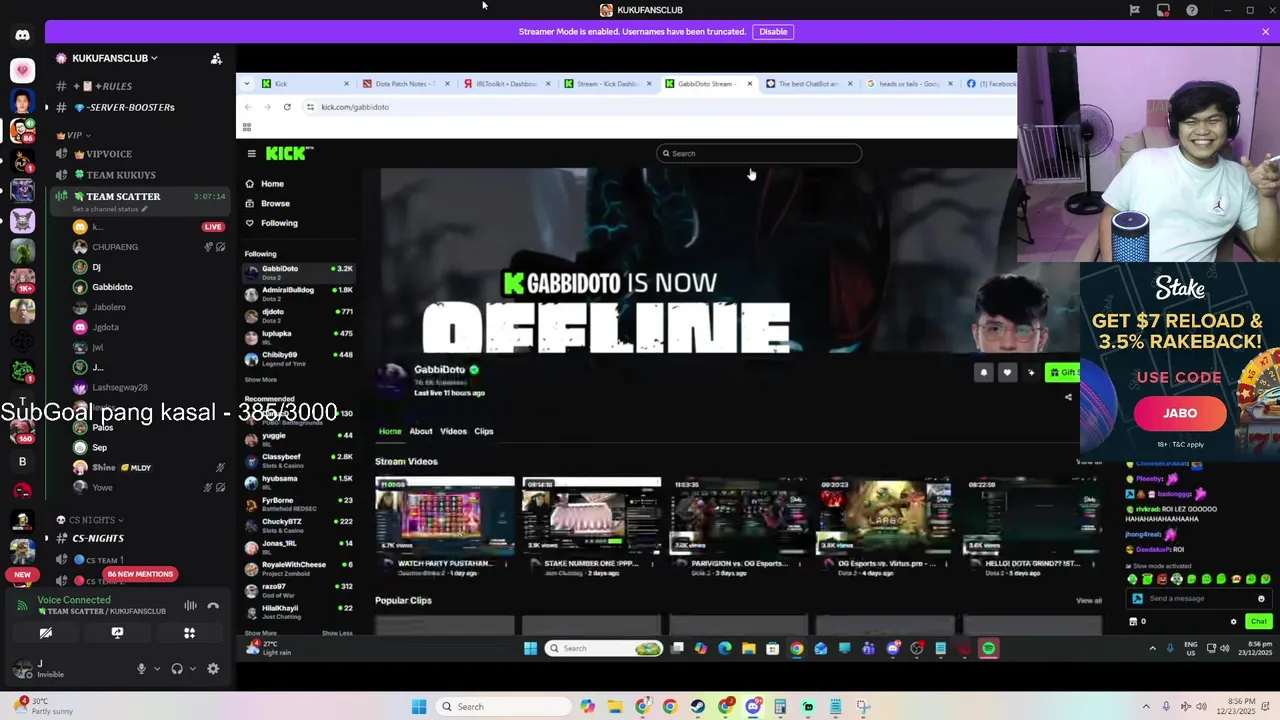Click View all beside Popular Clips
Image resolution: width=1280 pixels, height=720 pixels.
(1089, 600)
